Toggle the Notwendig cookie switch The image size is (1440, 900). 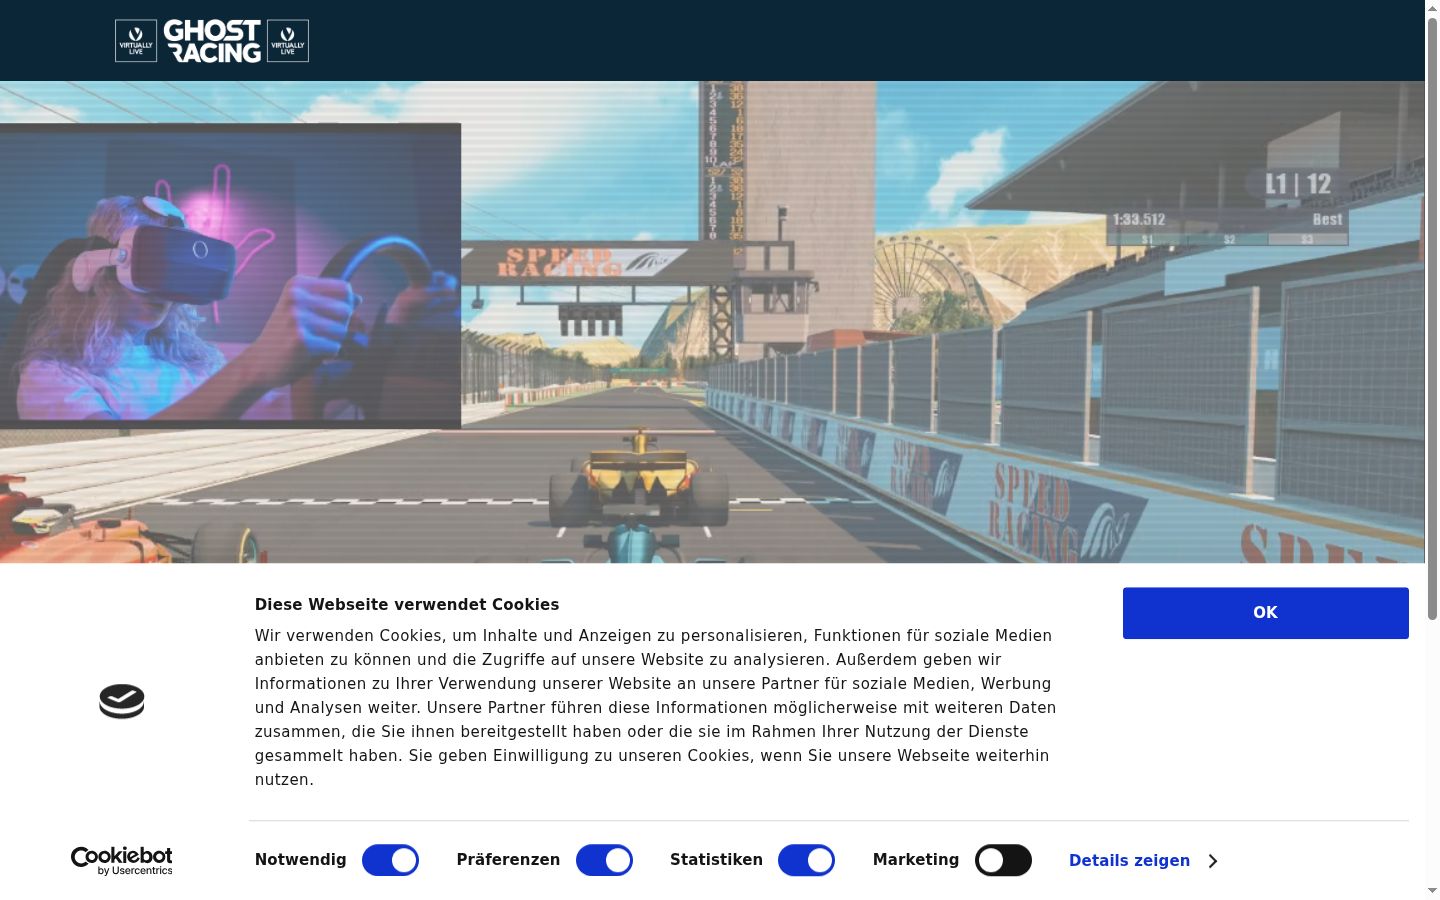pos(390,860)
